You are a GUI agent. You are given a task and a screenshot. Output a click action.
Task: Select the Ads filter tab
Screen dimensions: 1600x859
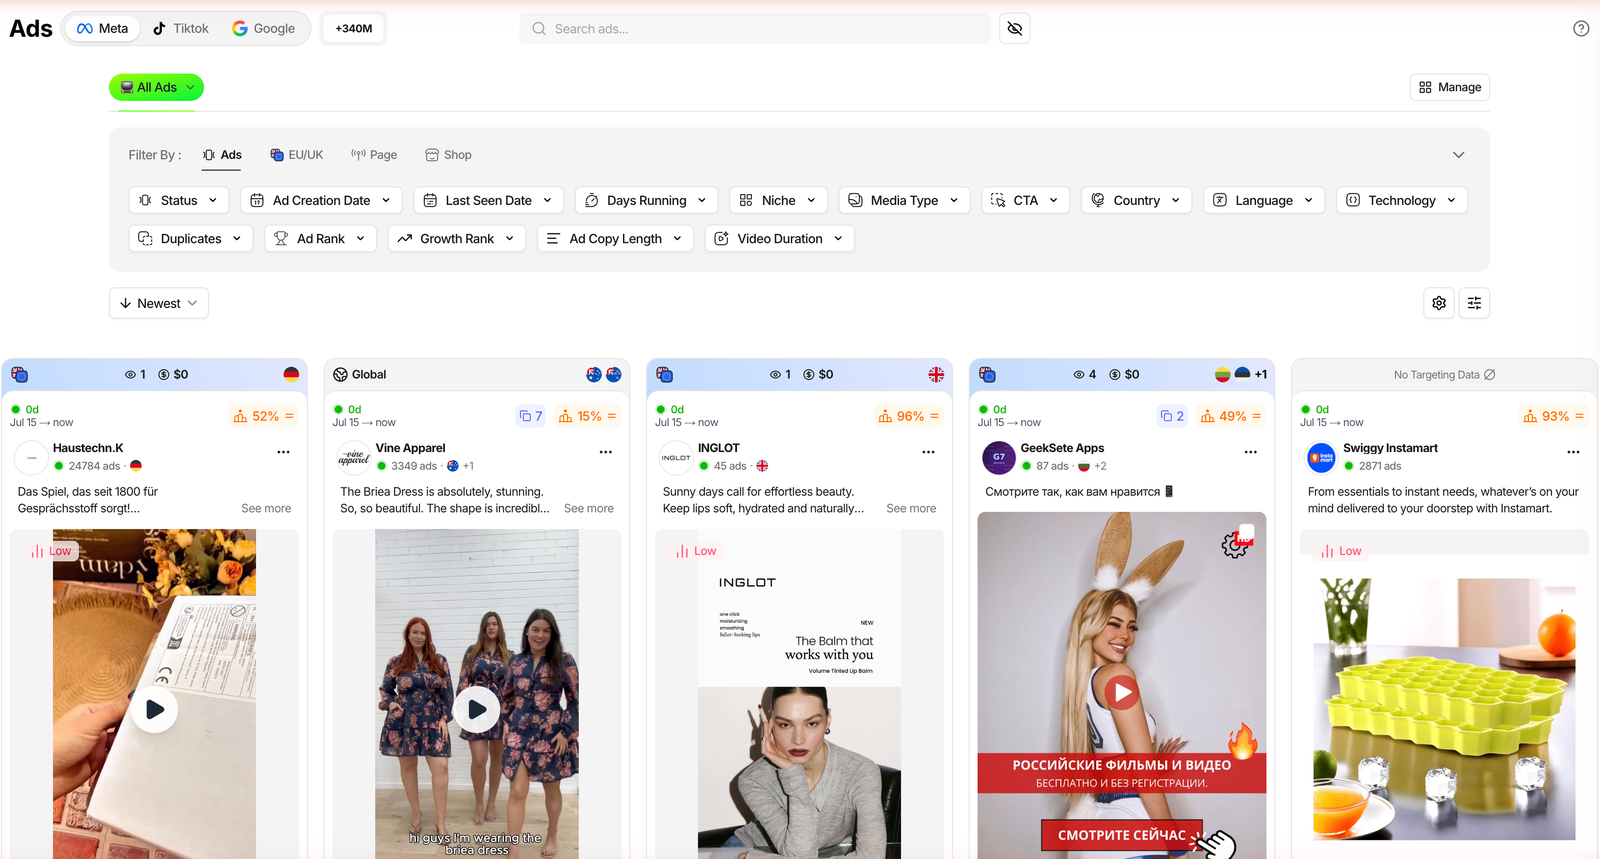[x=222, y=155]
